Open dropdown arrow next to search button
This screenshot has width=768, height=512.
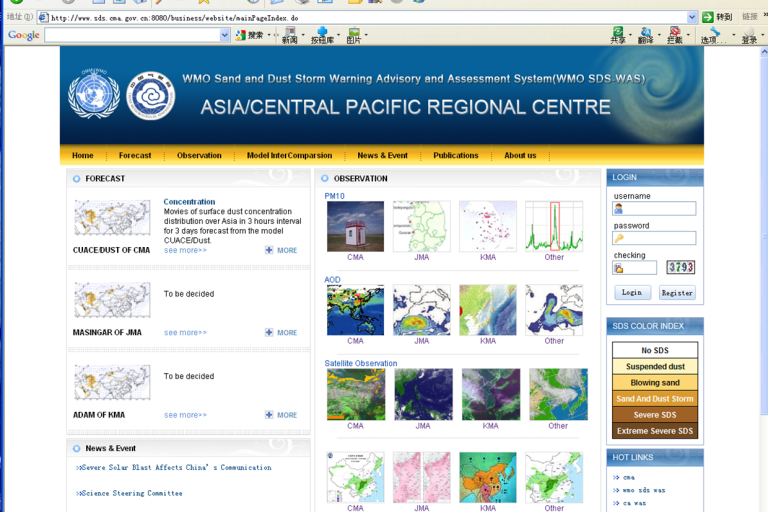click(269, 35)
